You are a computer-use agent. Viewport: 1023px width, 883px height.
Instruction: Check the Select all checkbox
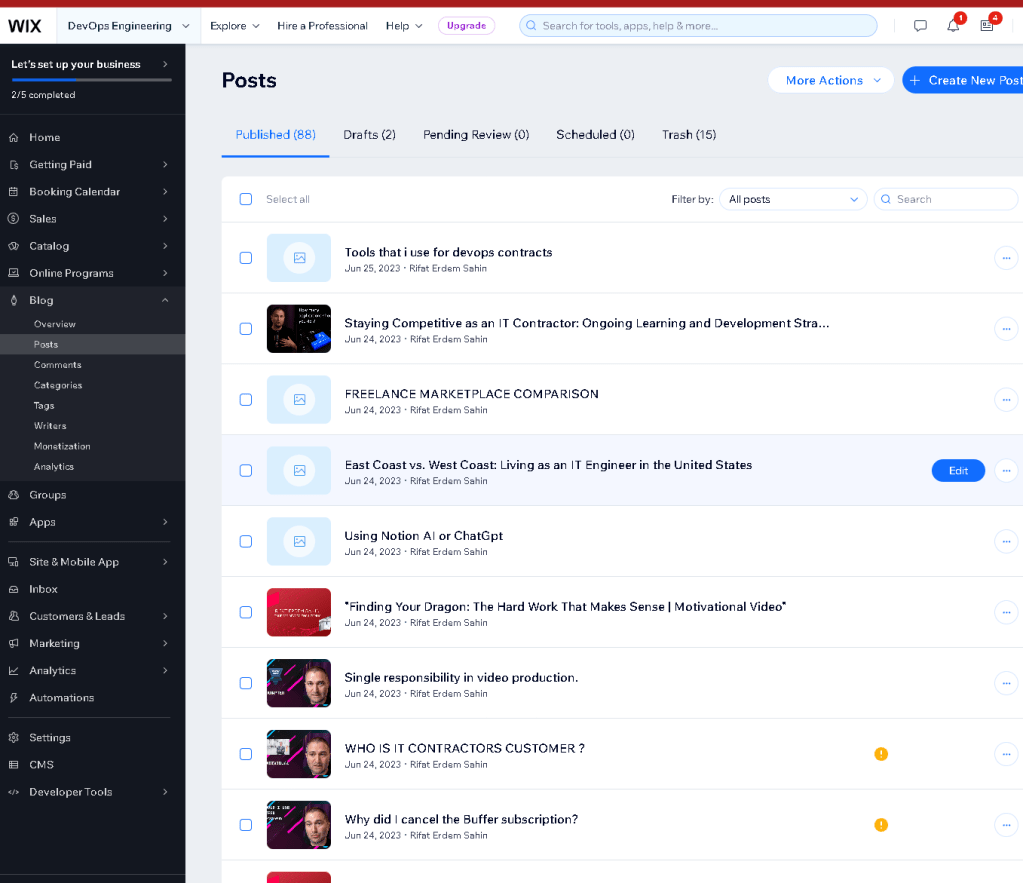(x=246, y=199)
